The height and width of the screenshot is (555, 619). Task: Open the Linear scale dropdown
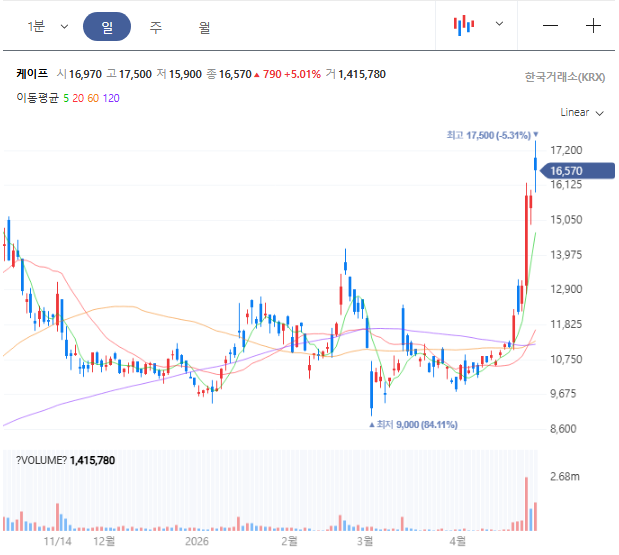(x=581, y=112)
